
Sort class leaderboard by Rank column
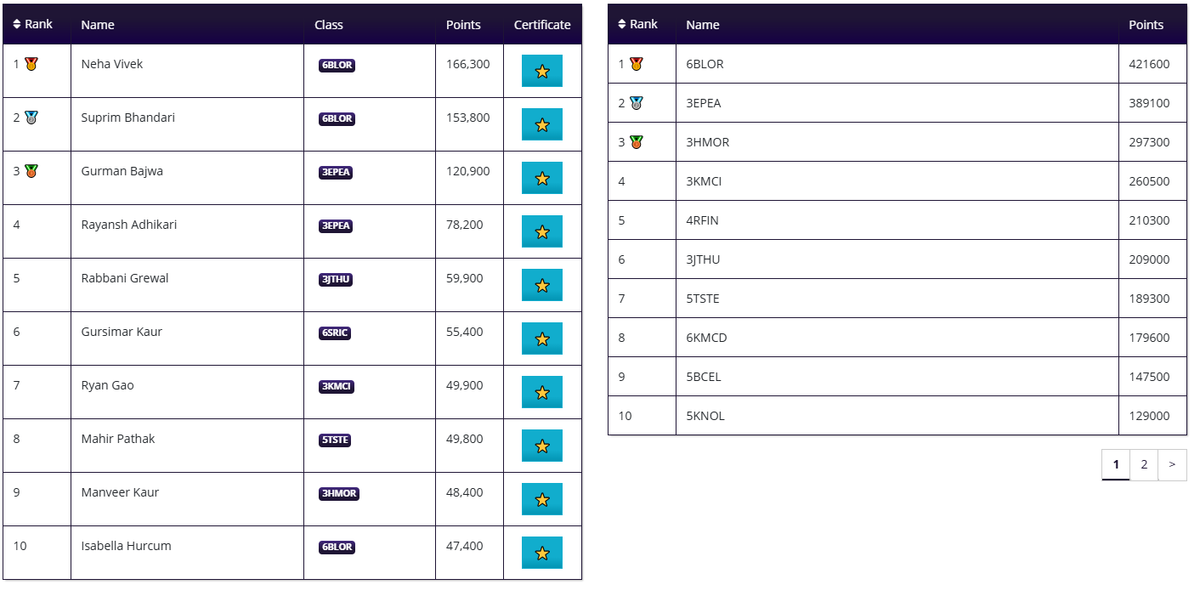coord(638,24)
